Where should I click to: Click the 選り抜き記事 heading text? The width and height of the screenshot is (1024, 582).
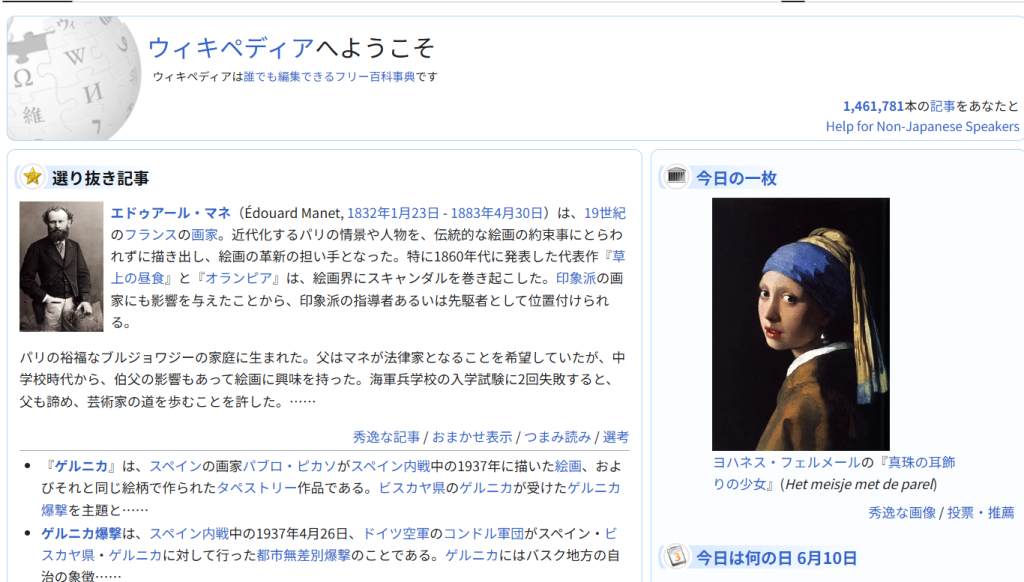click(x=100, y=178)
